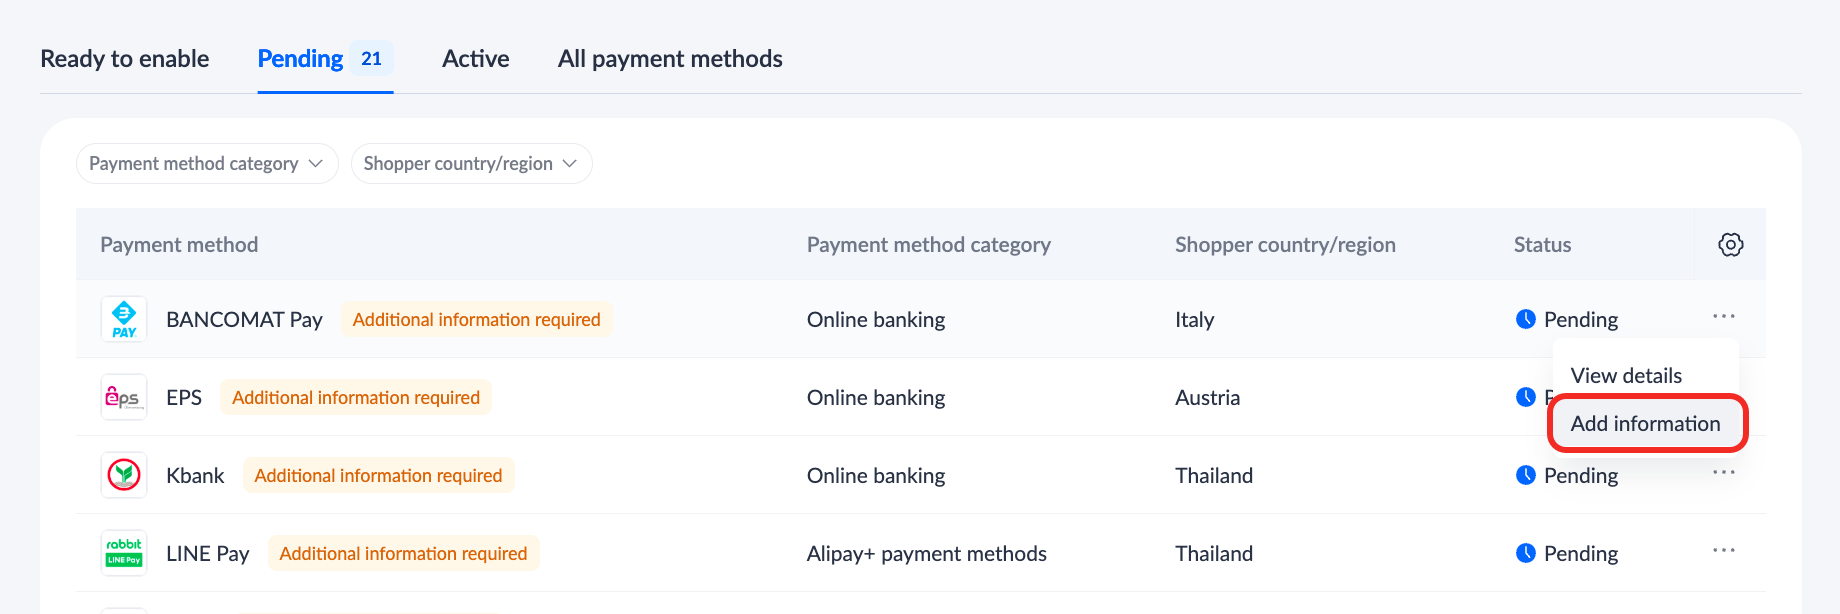The image size is (1840, 614).
Task: Expand Shopper country/region filter
Action: 471,164
